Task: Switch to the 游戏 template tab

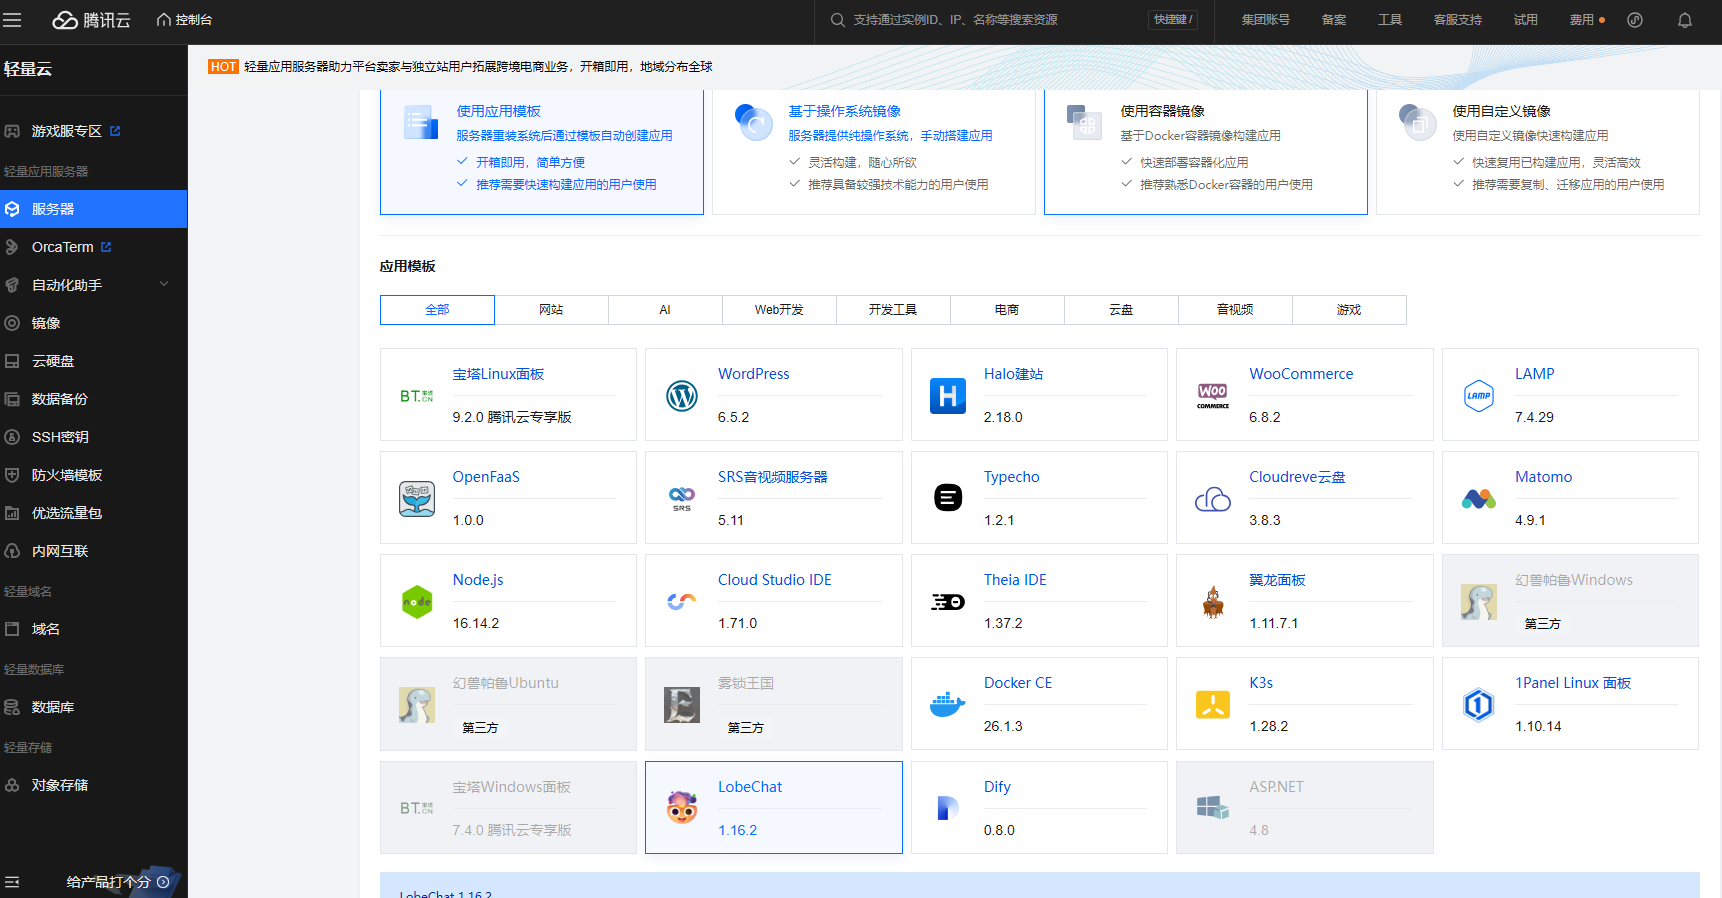Action: pyautogui.click(x=1349, y=310)
